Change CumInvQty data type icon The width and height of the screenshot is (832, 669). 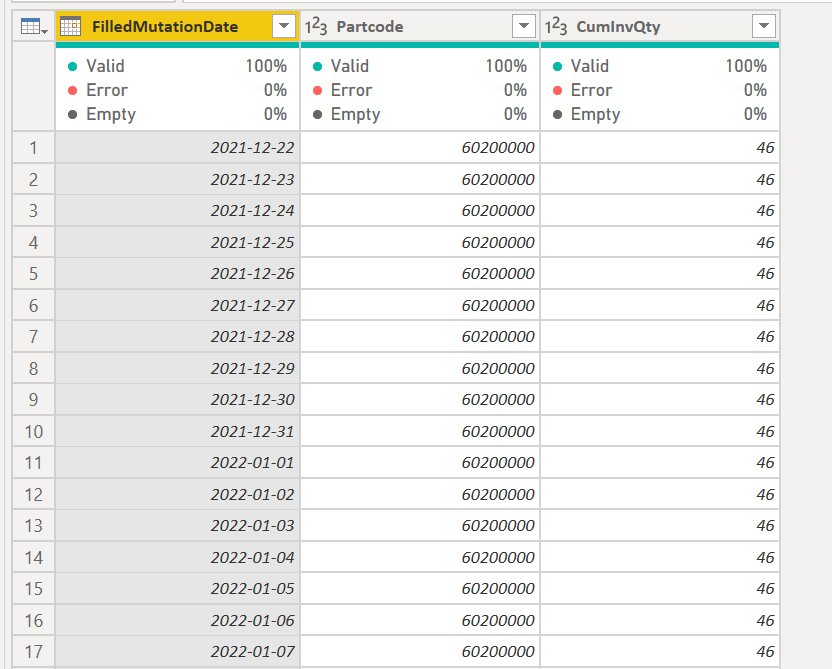pyautogui.click(x=556, y=27)
